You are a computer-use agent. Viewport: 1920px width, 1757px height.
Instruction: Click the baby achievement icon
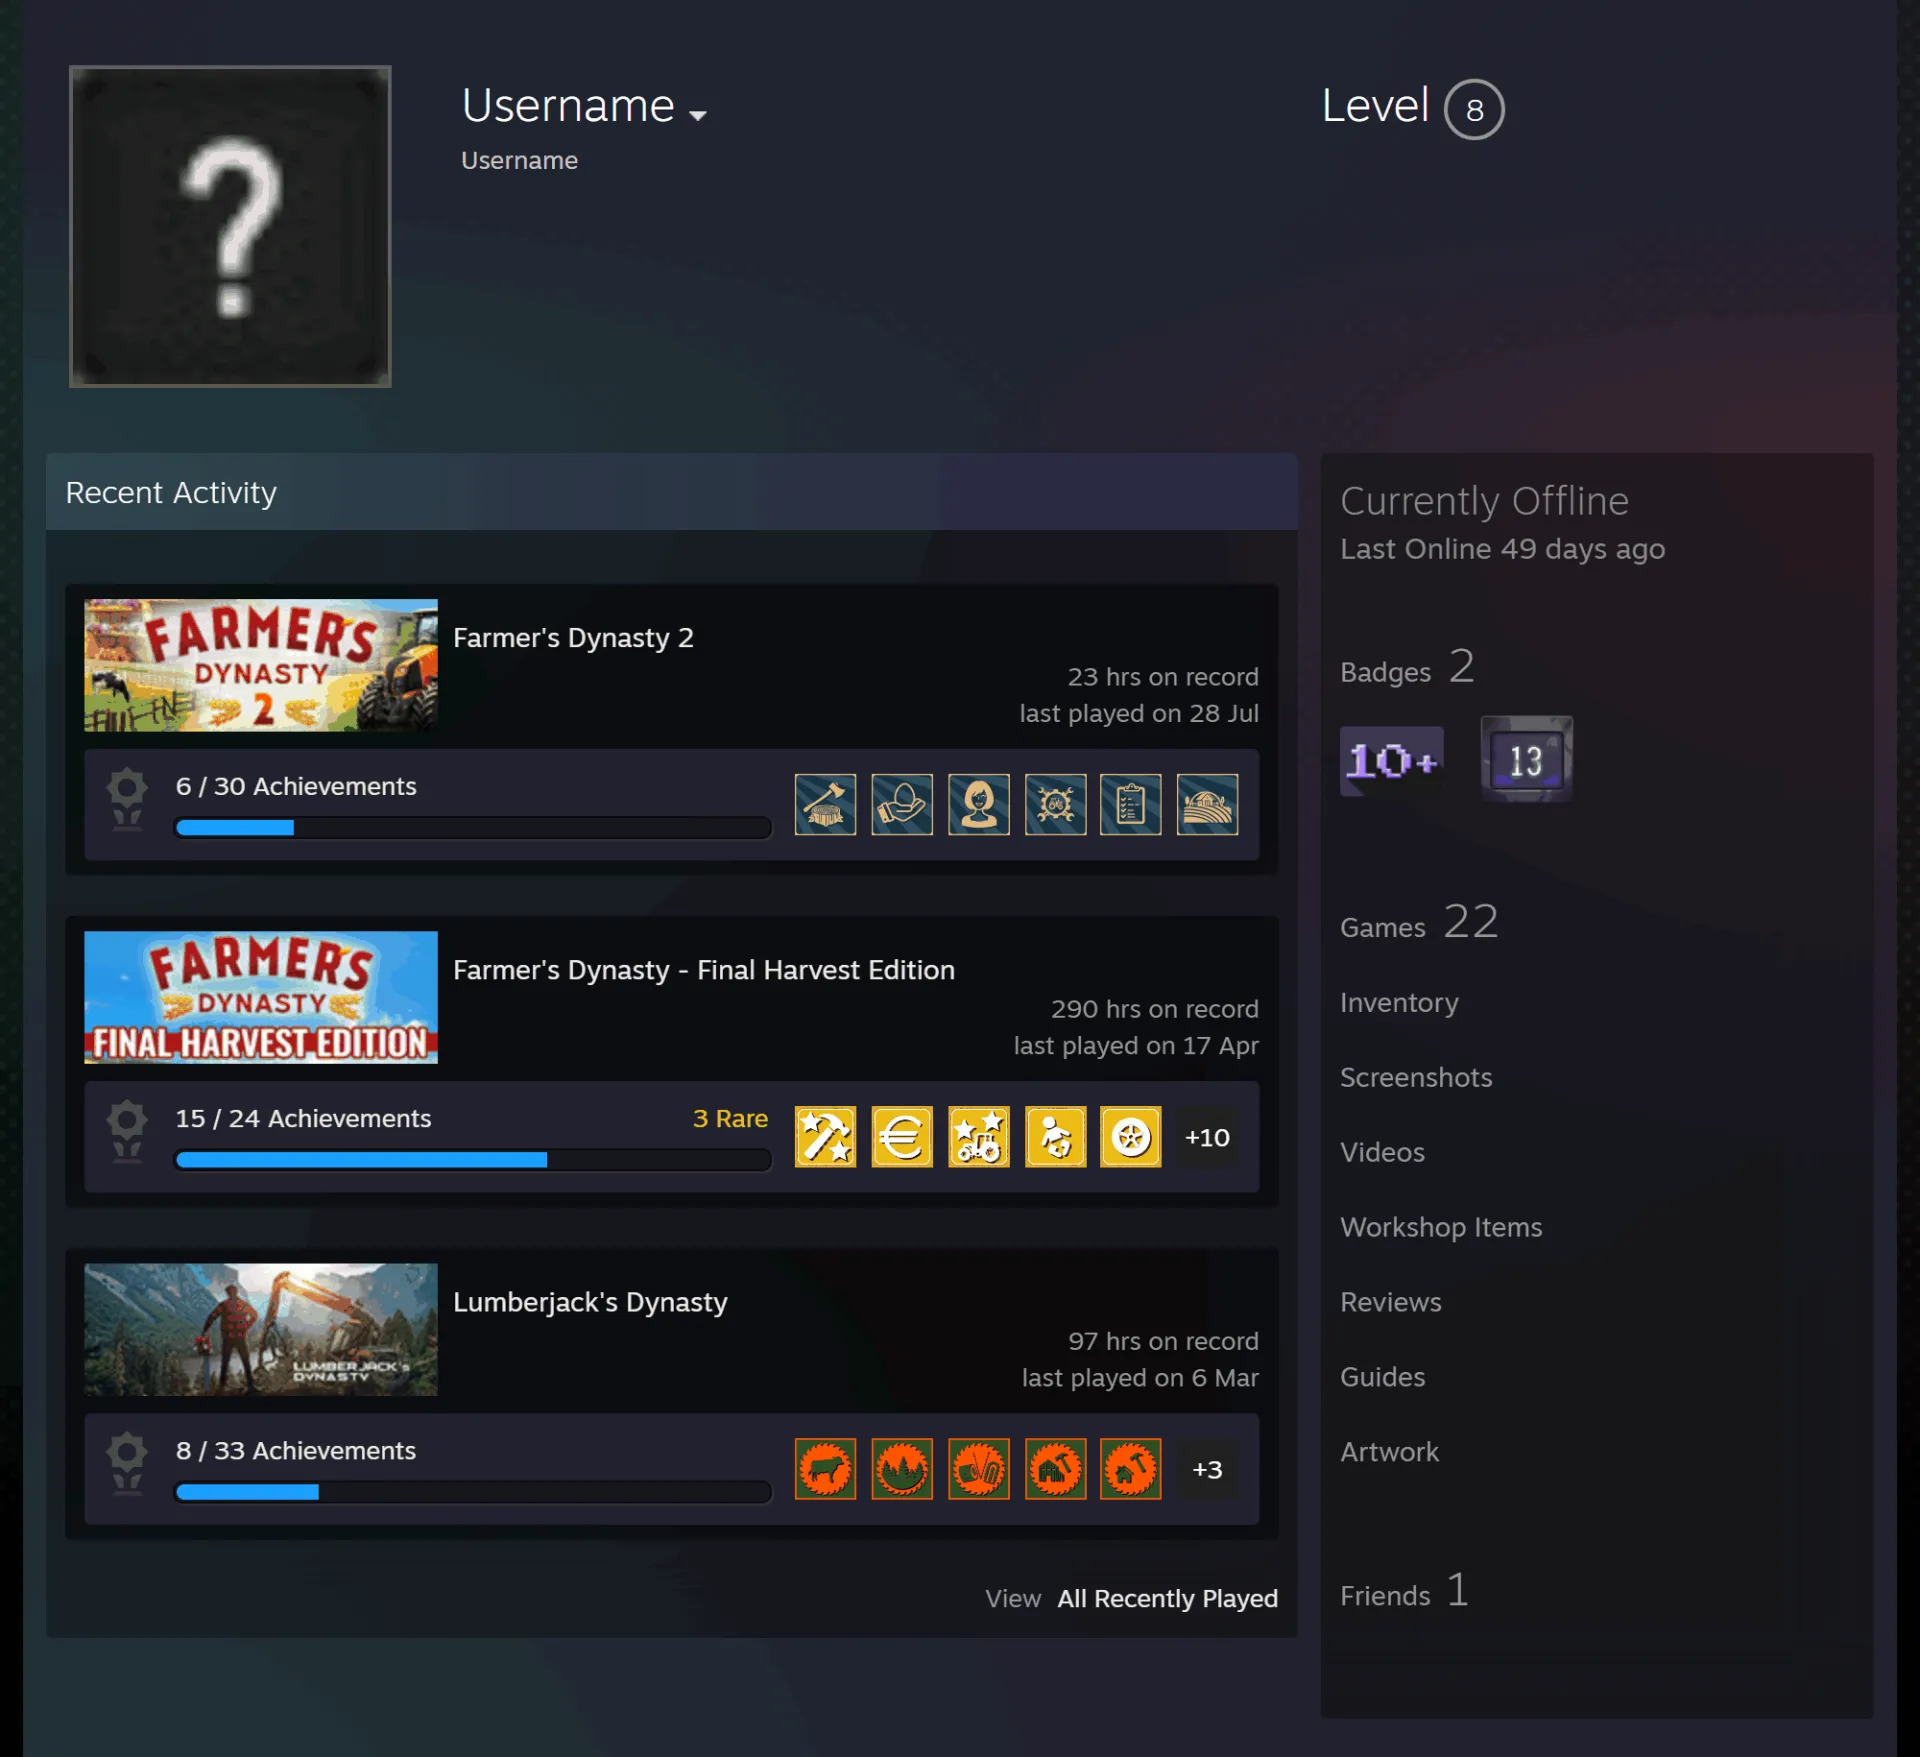1055,1137
